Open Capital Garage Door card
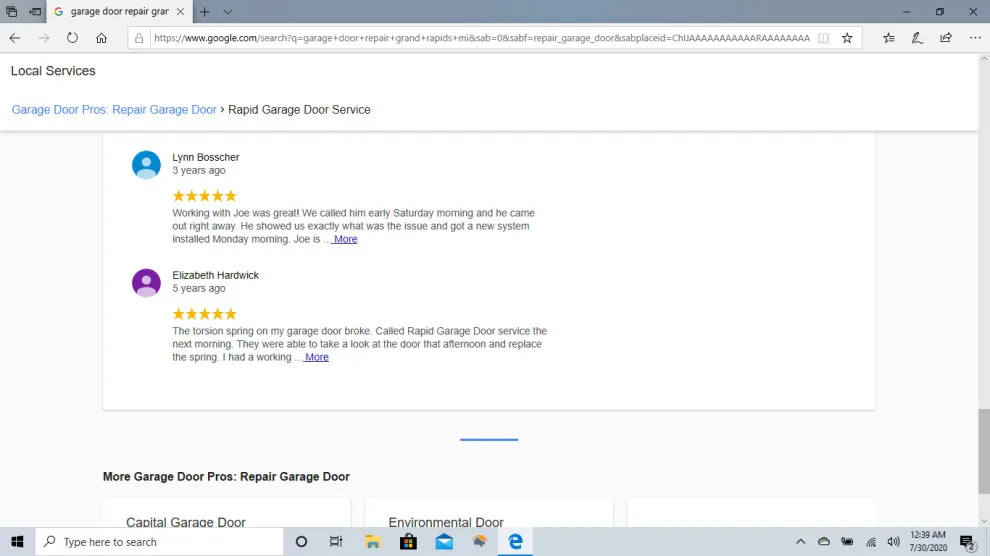Viewport: 990px width, 556px height. pyautogui.click(x=227, y=514)
